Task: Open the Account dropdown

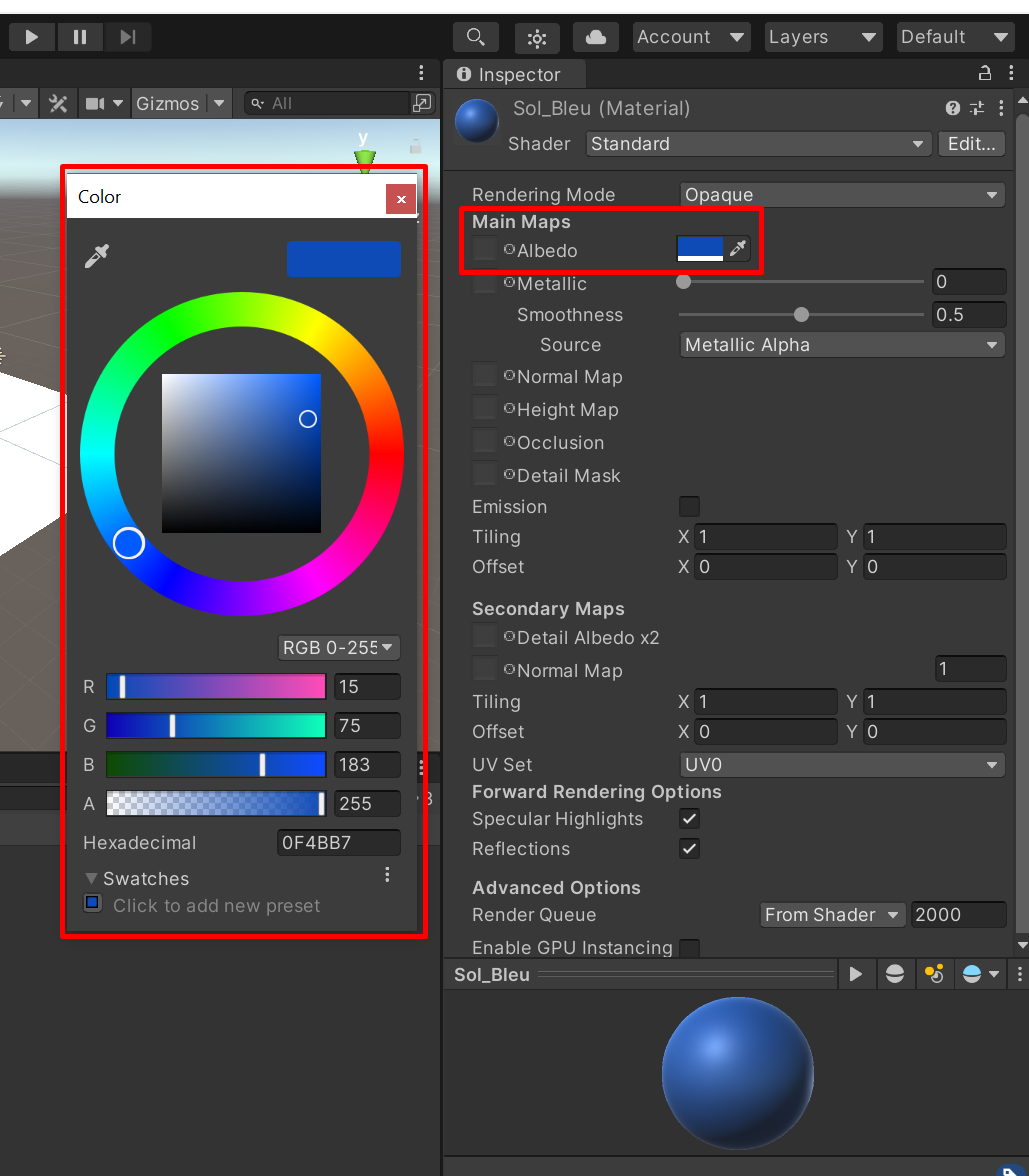Action: pos(692,37)
